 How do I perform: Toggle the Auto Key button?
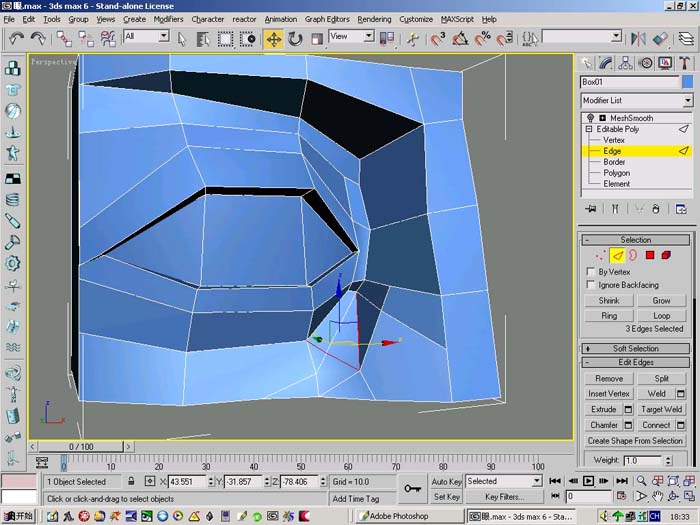[446, 482]
